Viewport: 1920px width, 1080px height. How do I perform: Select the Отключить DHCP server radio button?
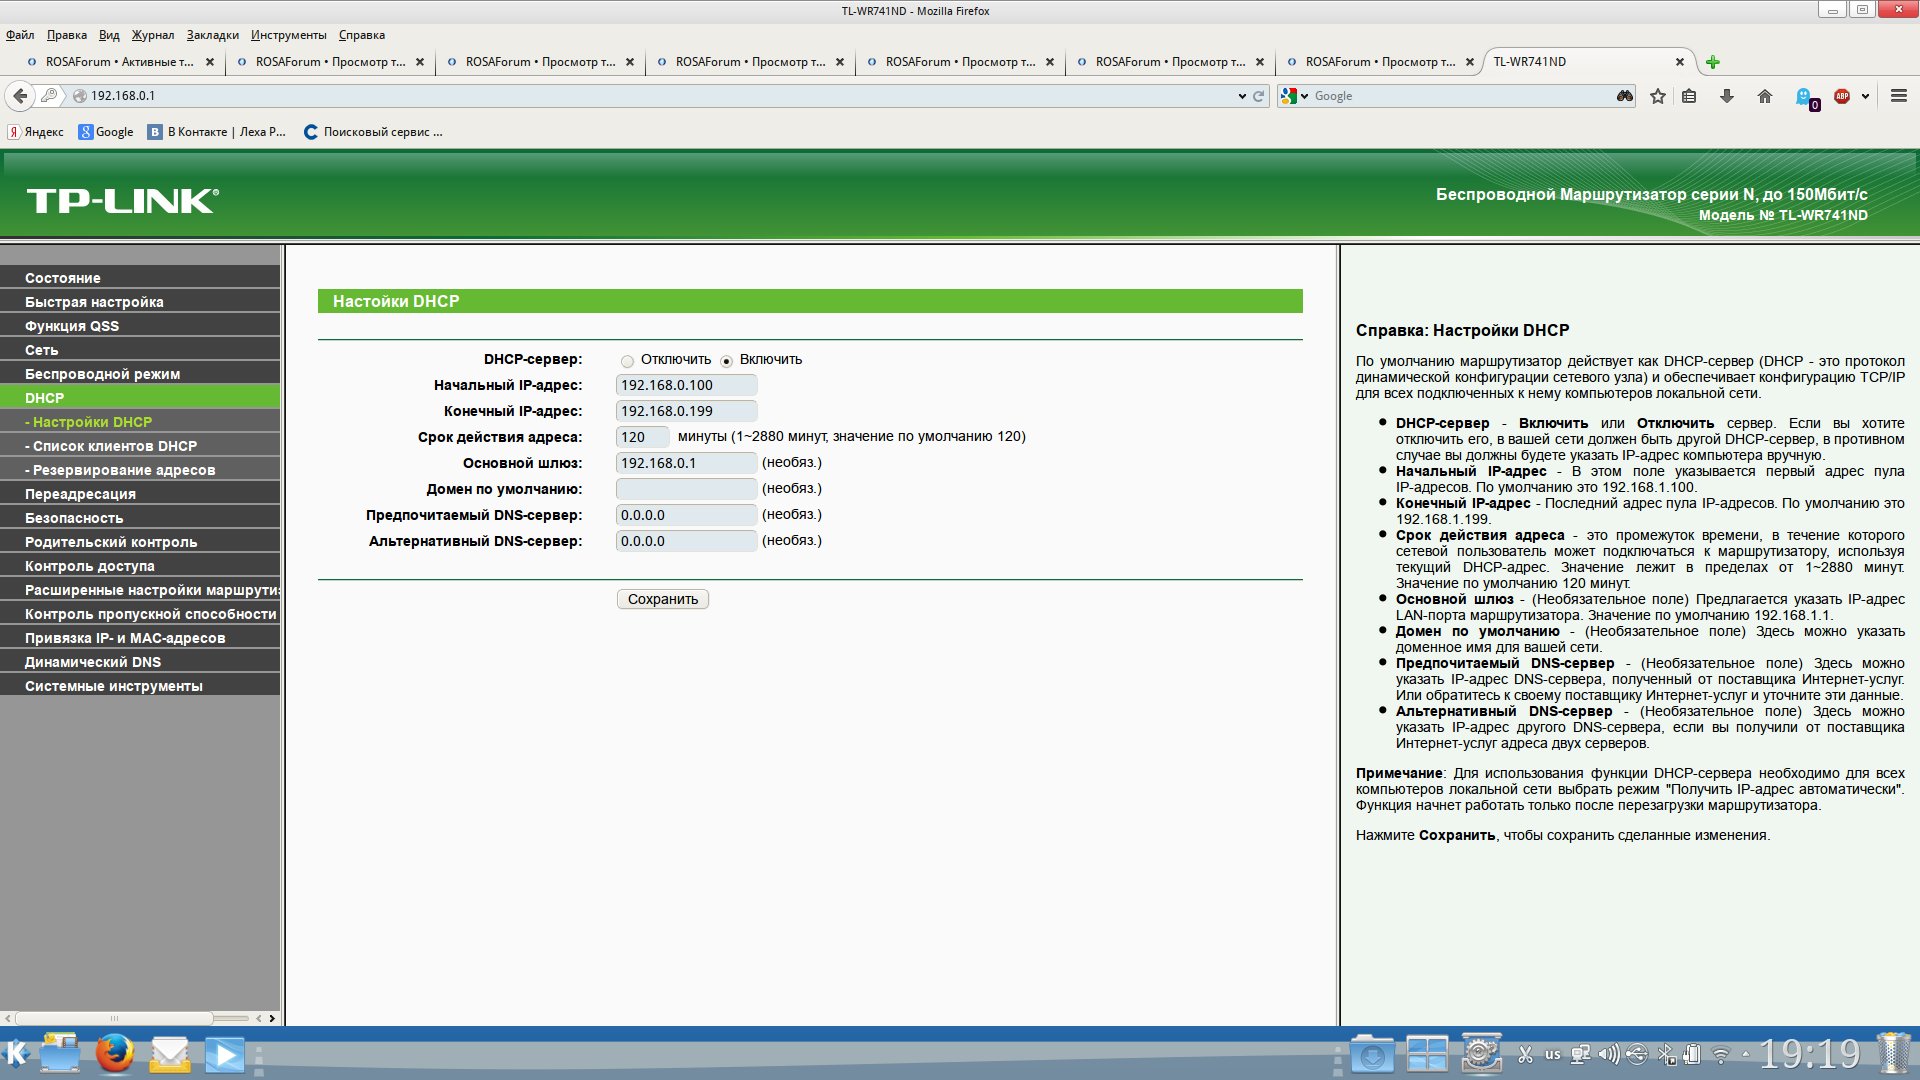tap(627, 361)
